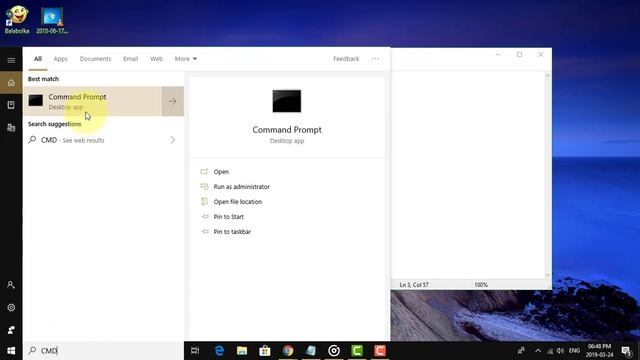
Task: Select the 2019-06-17 desktop file icon
Action: 52,19
